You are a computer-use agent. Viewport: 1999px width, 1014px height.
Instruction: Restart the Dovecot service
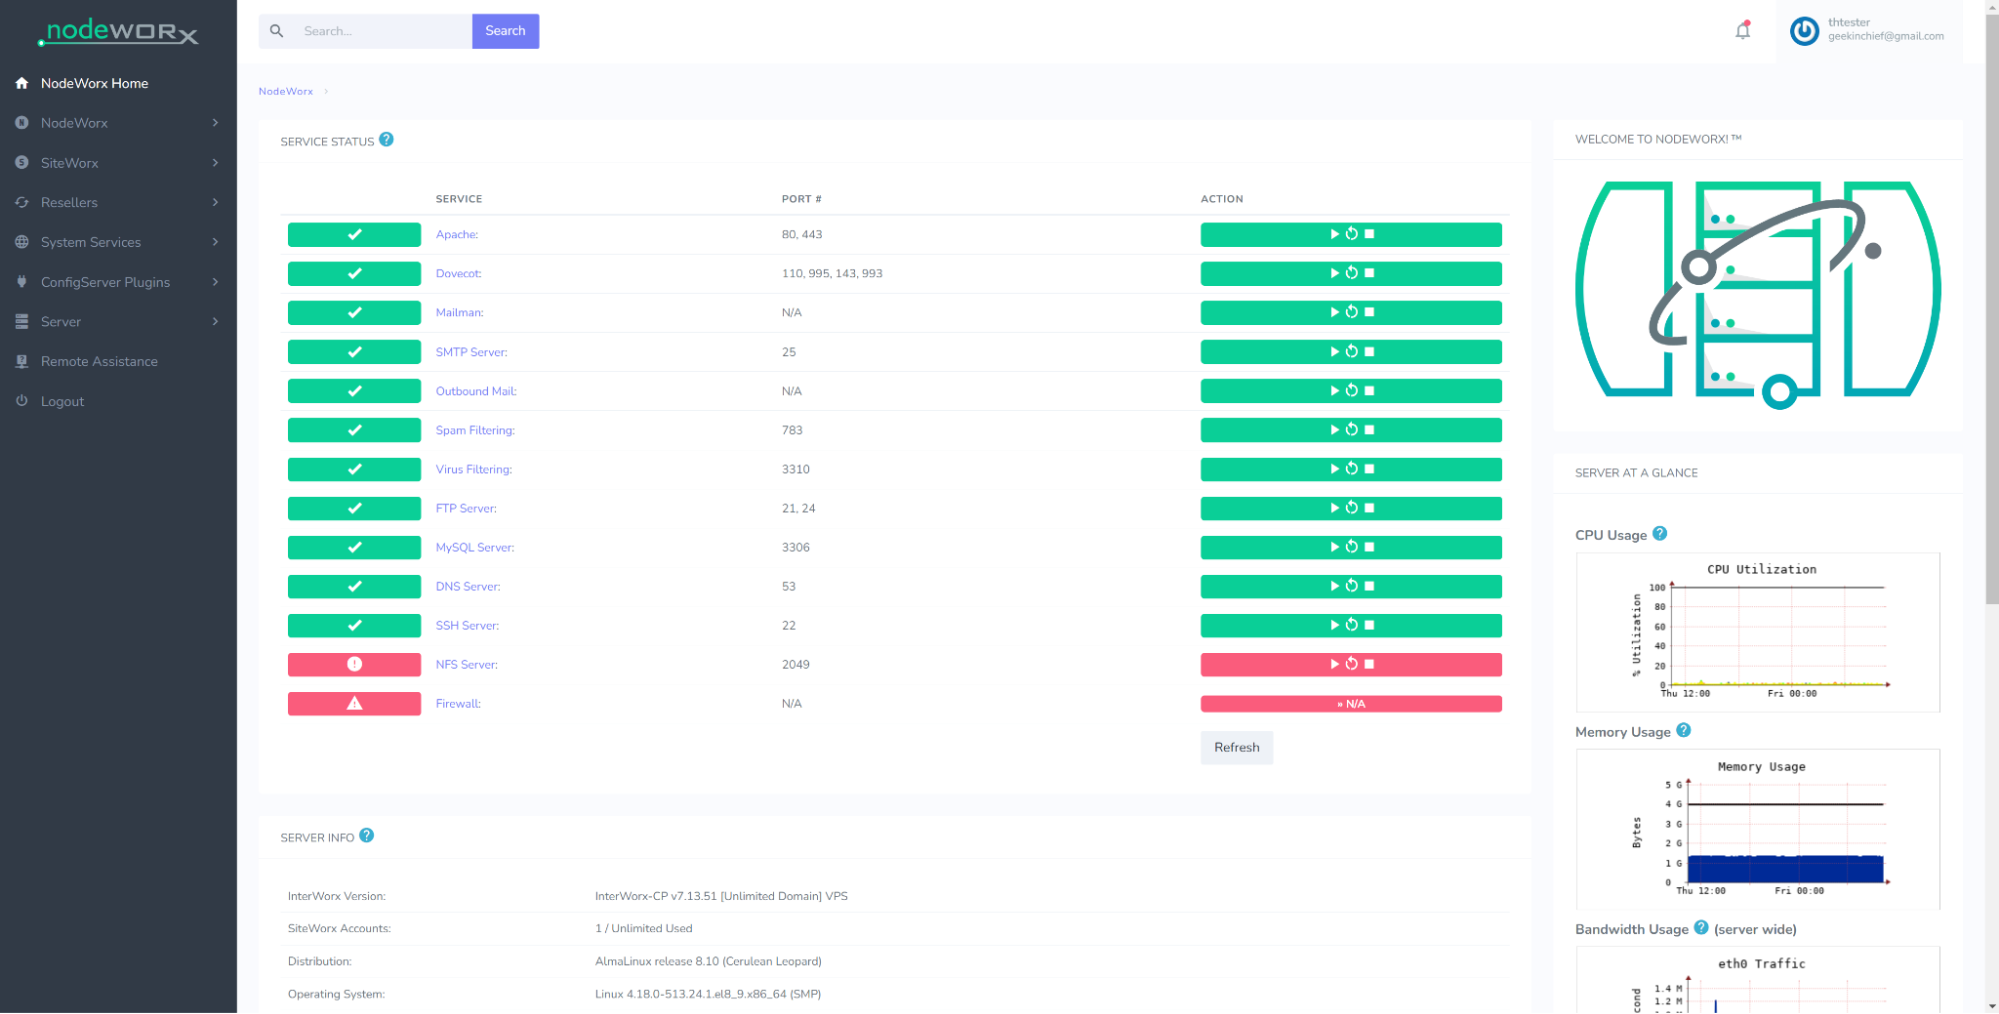1351,273
